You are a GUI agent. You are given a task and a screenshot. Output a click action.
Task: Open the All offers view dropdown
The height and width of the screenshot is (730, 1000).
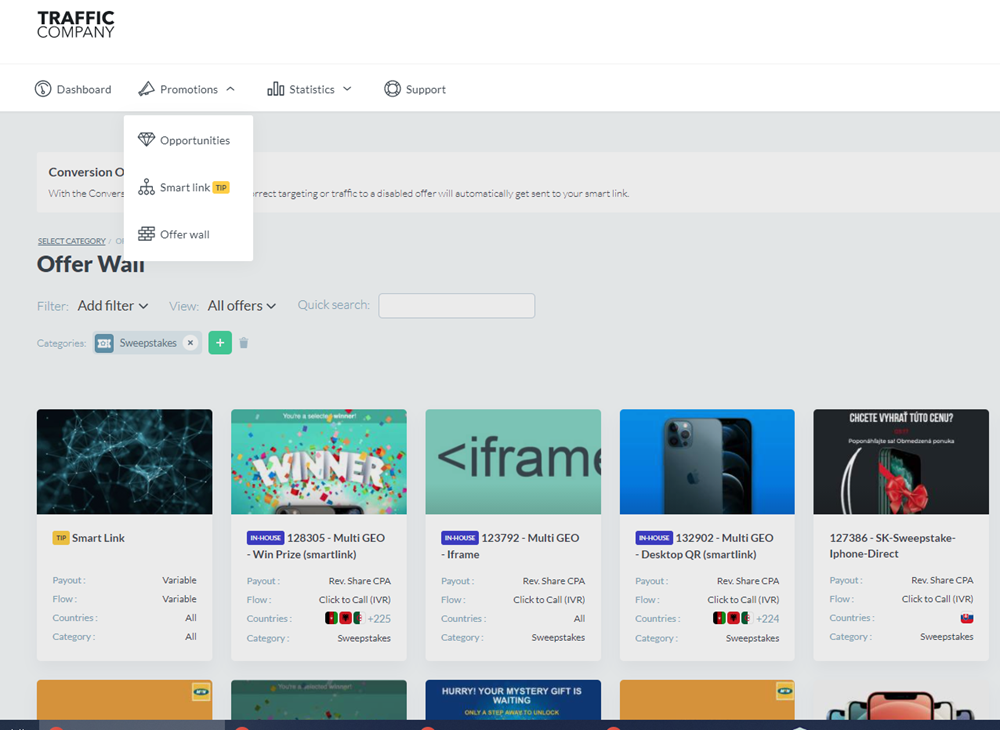click(x=241, y=306)
